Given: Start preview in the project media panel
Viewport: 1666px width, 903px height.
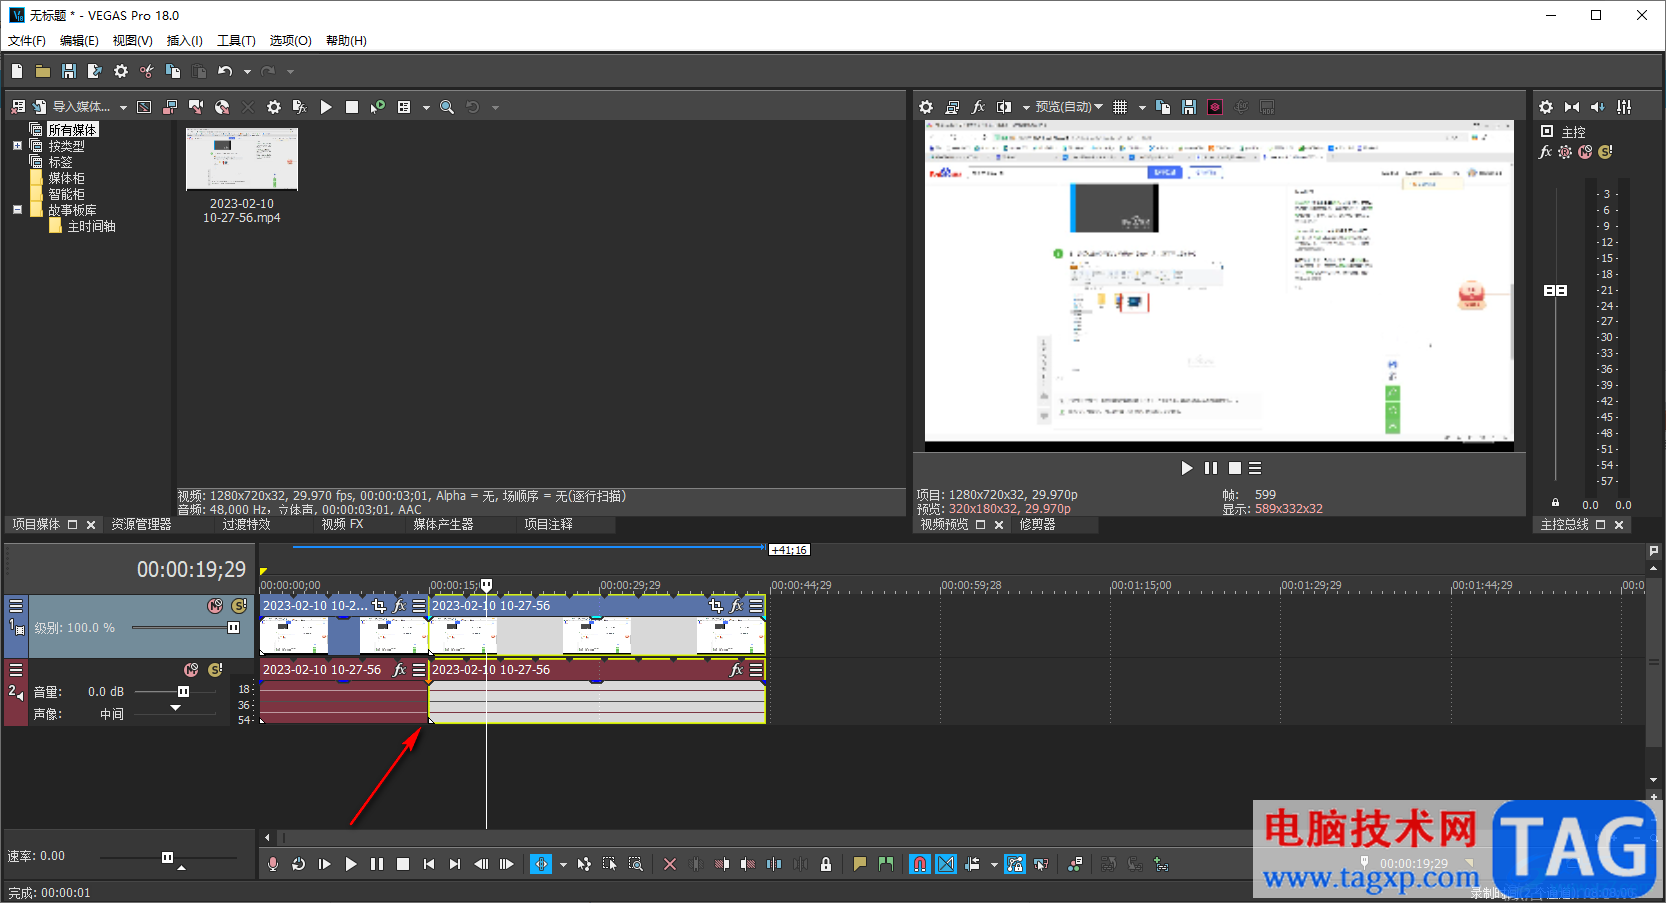Looking at the screenshot, I should click(326, 107).
